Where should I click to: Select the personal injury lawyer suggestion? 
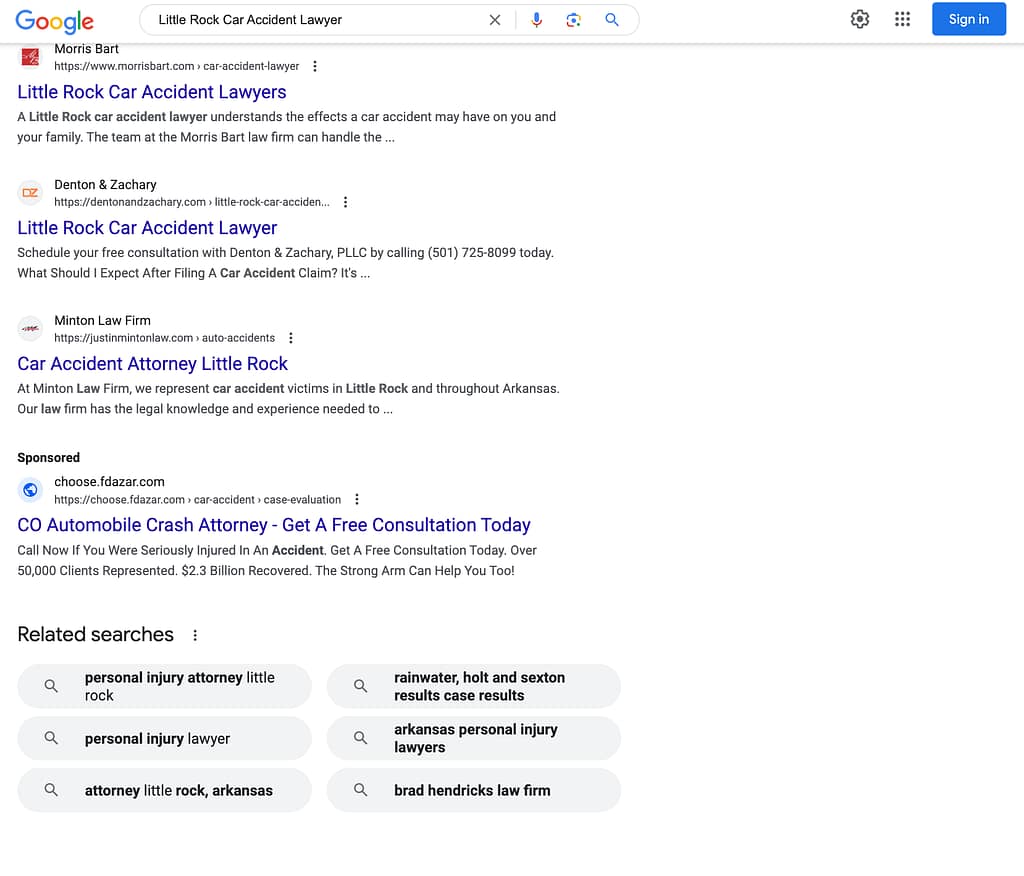coord(165,738)
